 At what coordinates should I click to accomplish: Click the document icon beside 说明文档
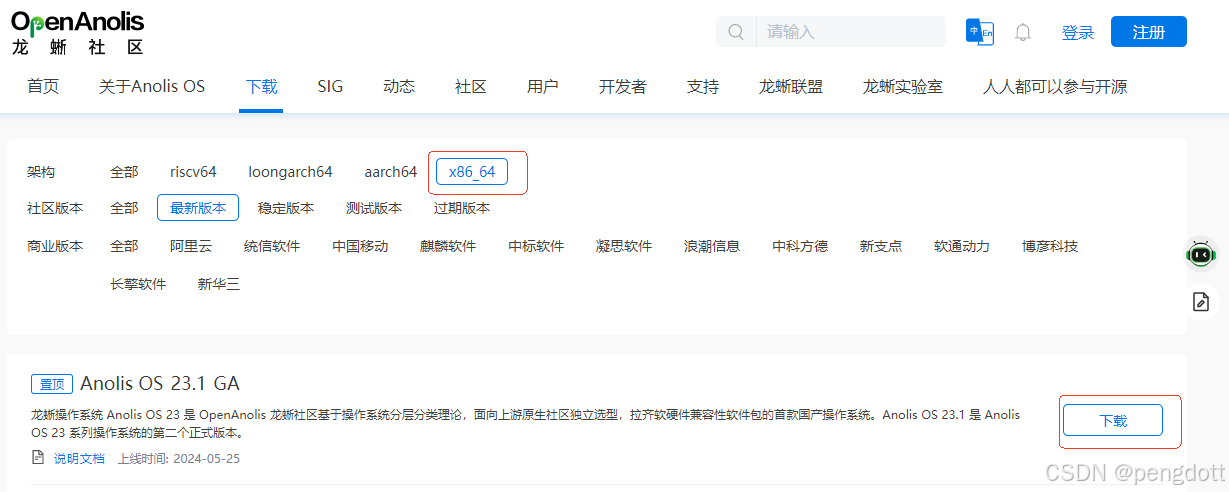click(38, 458)
